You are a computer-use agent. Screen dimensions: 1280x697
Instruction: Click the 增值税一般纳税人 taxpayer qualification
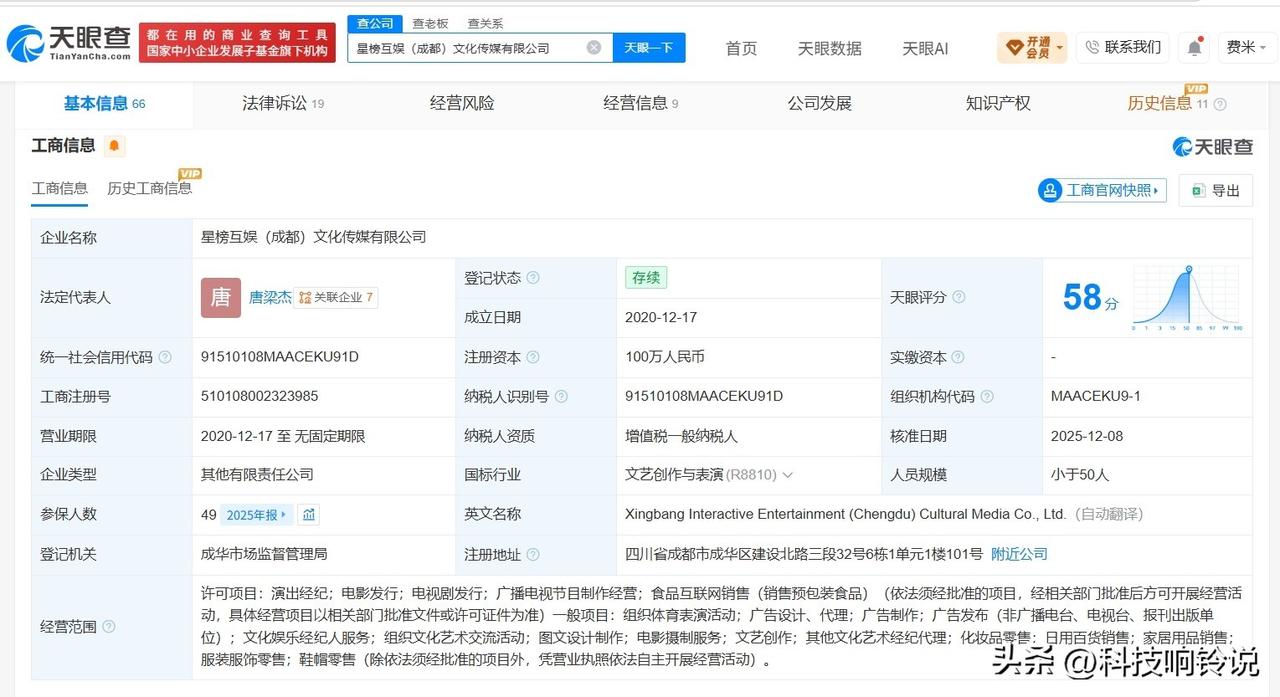682,436
